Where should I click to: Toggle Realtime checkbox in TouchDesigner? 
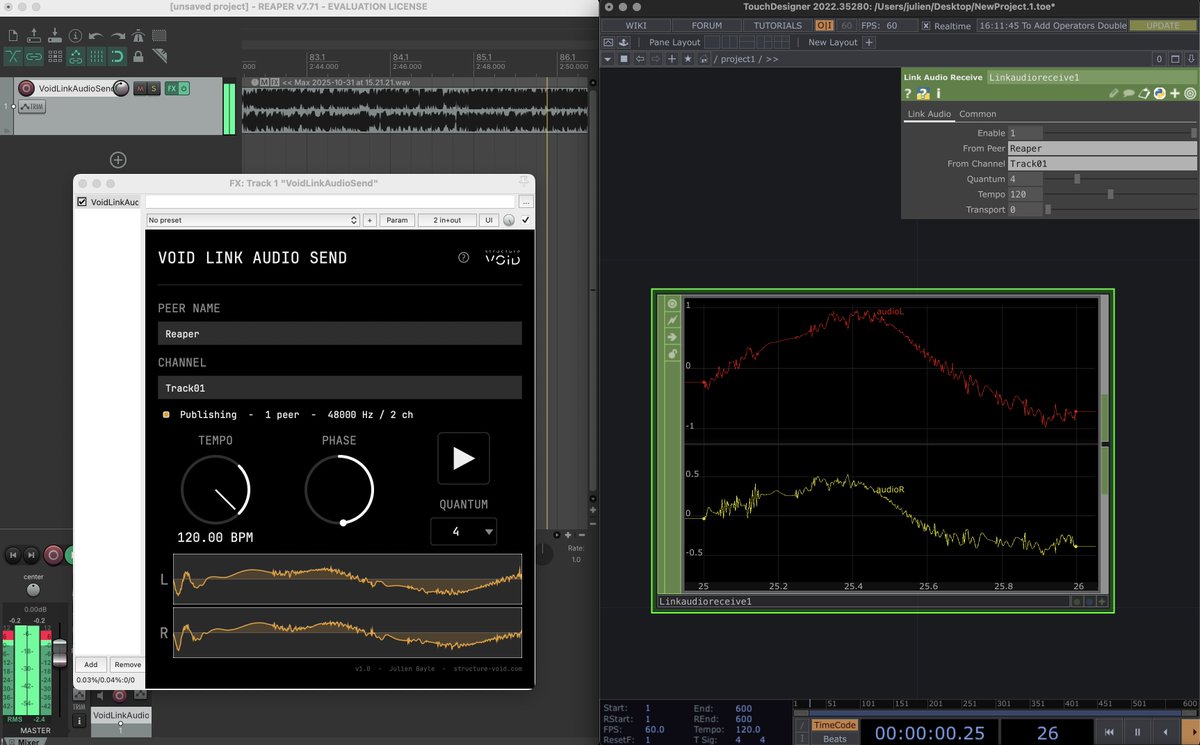(x=926, y=26)
